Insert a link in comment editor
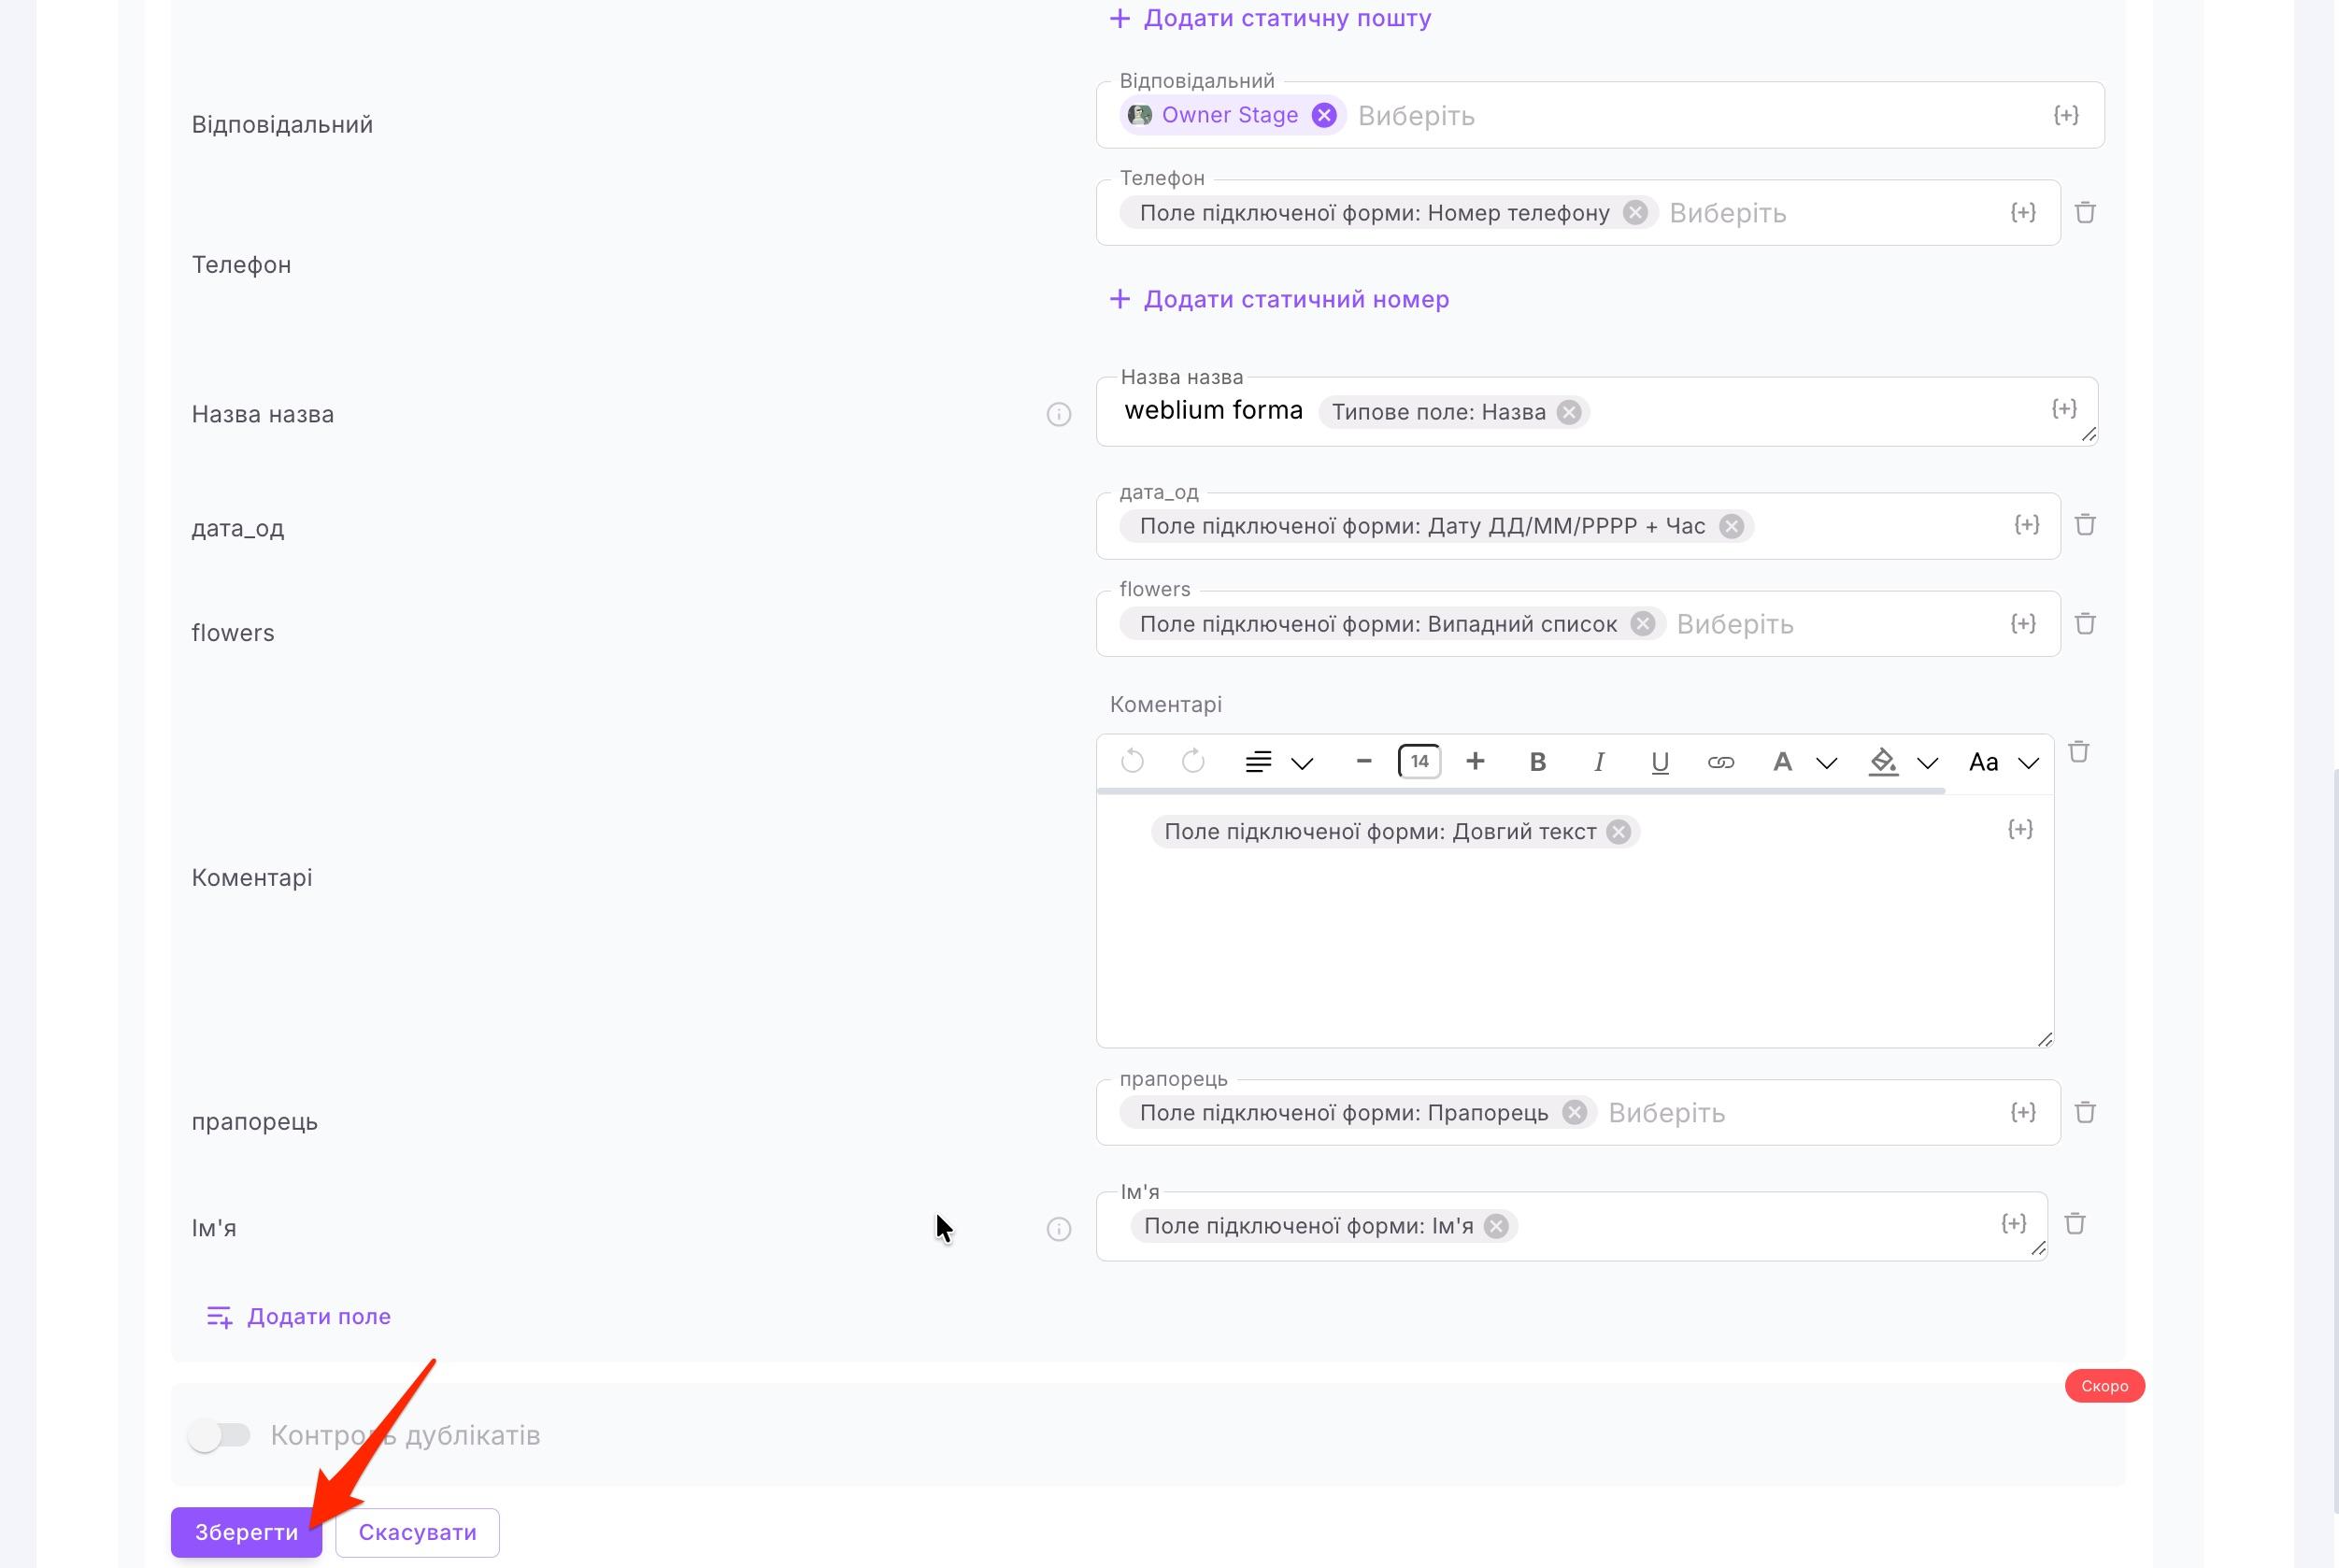 point(1721,763)
